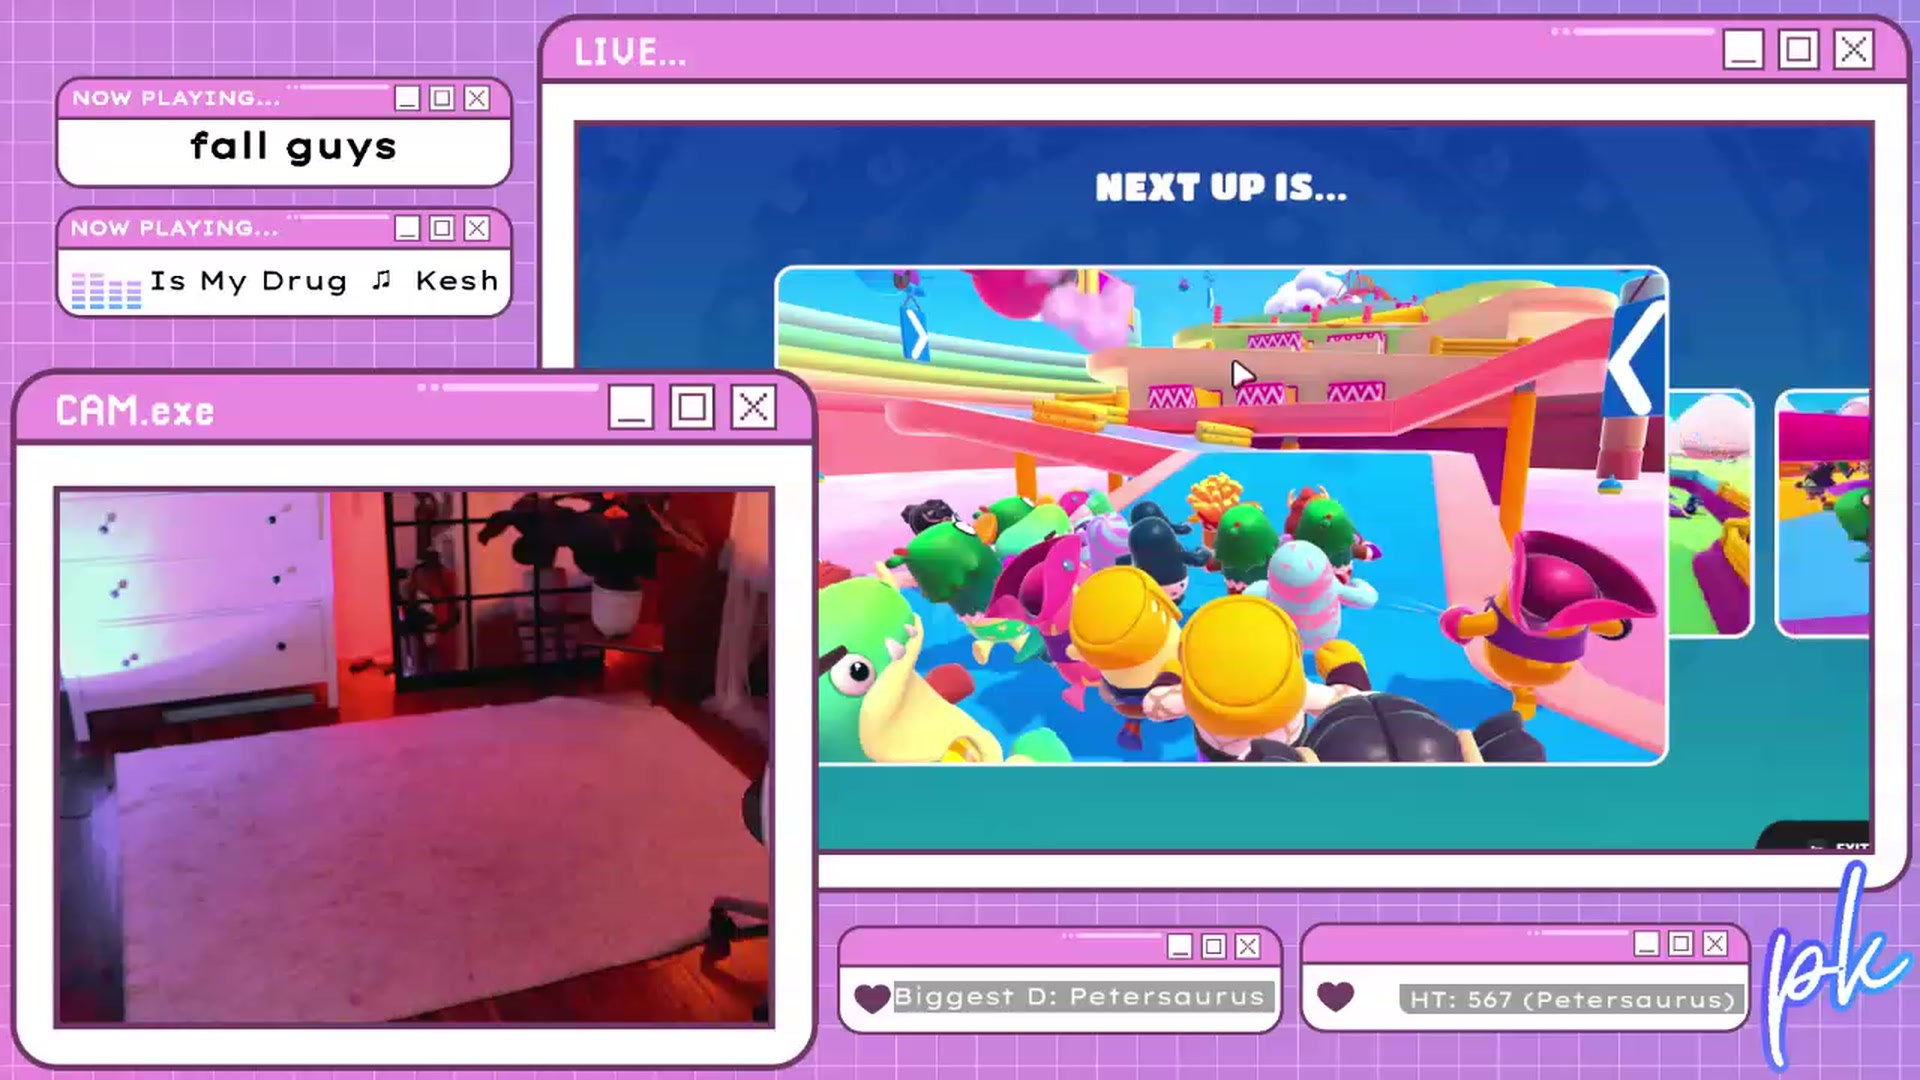Minimize the CAM.exe window
The width and height of the screenshot is (1920, 1080).
click(631, 407)
